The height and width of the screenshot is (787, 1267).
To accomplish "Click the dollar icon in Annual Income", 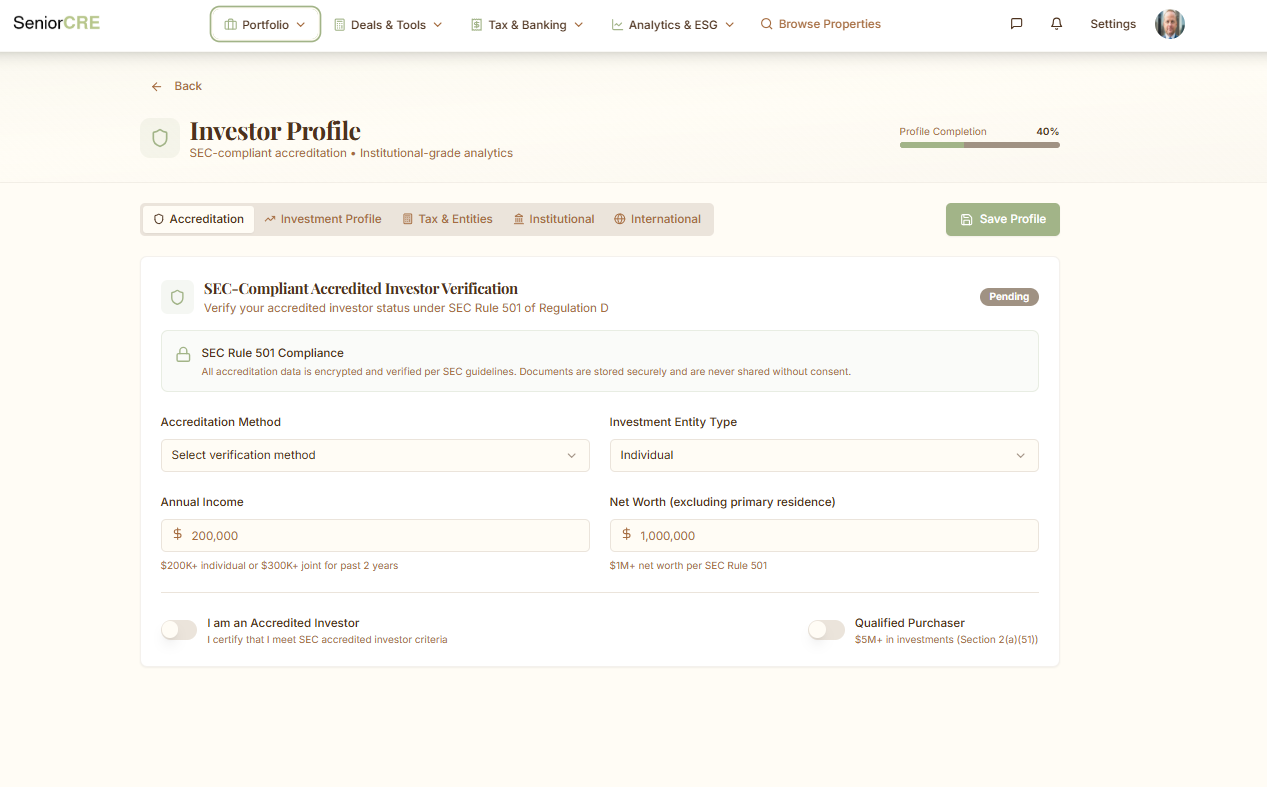I will (178, 535).
